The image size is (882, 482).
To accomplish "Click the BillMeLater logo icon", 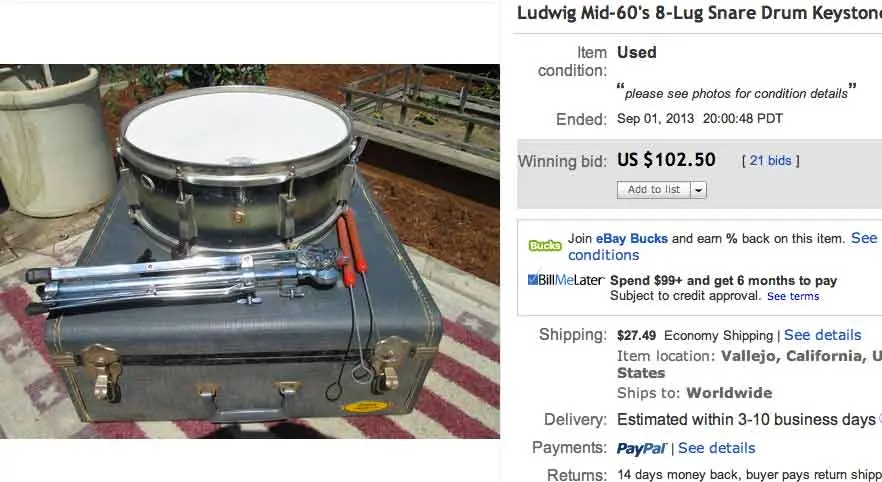I will 566,280.
